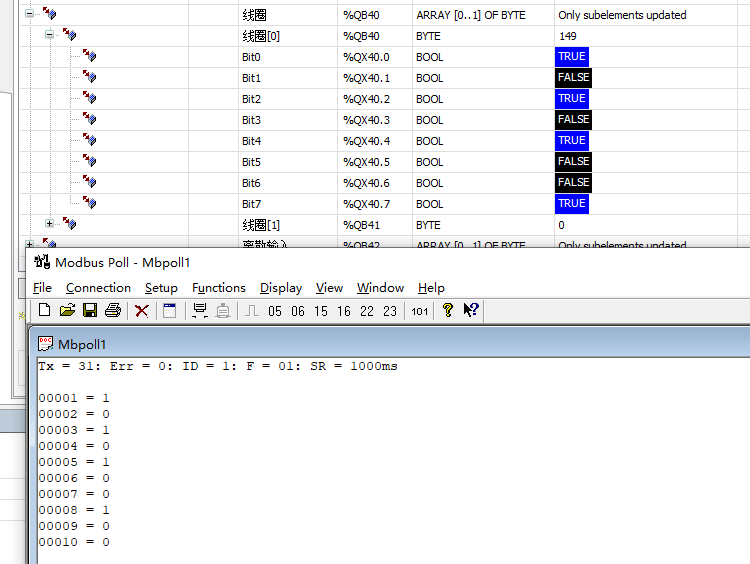Click the Tx Err status line
750x564 pixels.
218,366
